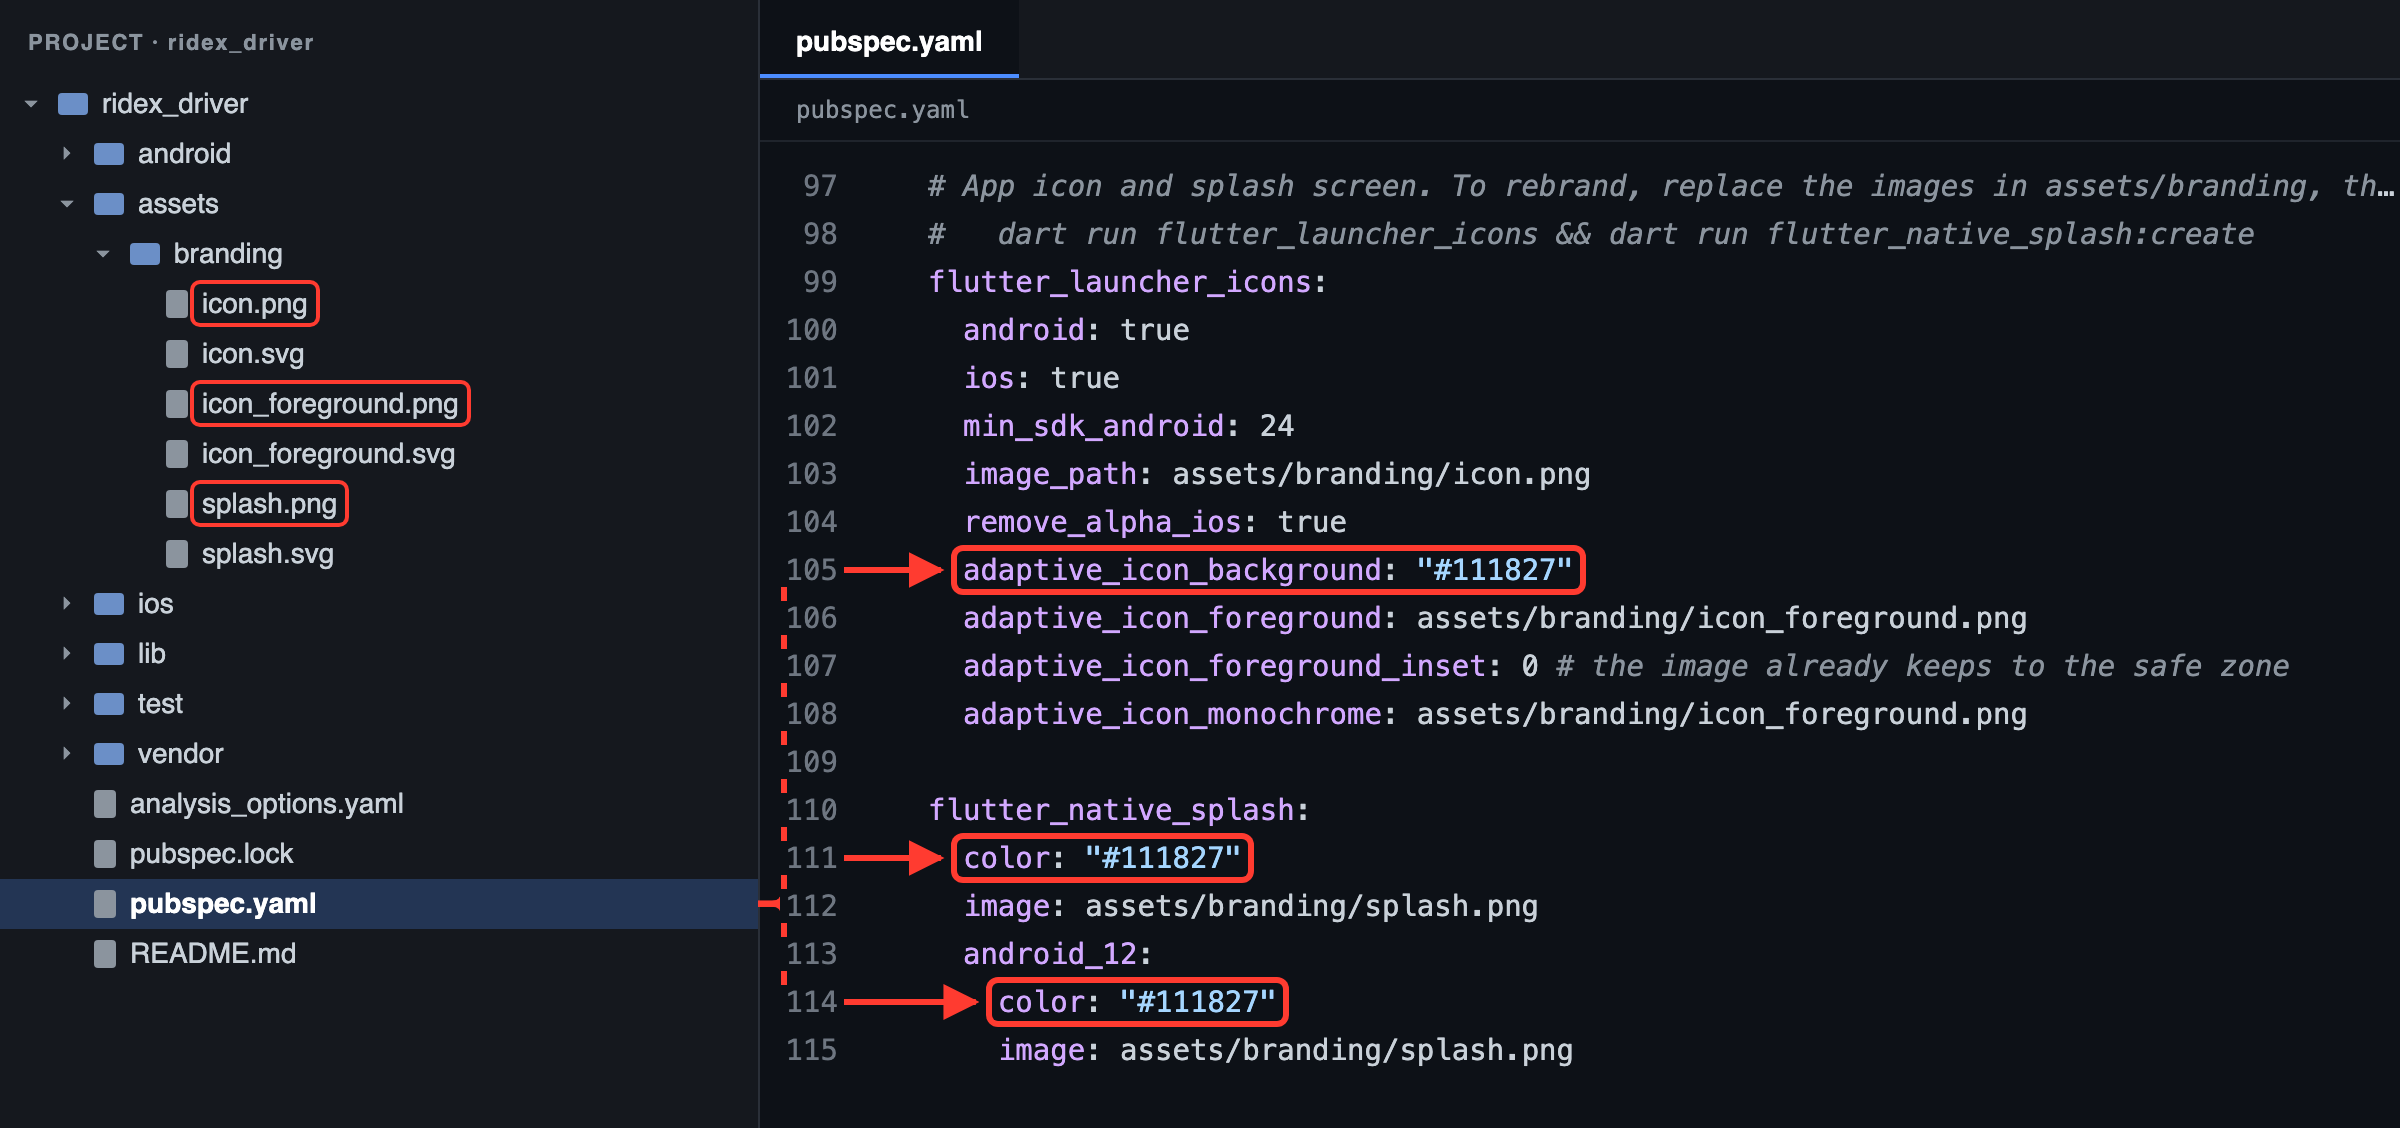Image resolution: width=2400 pixels, height=1128 pixels.
Task: Collapse the assets folder arrow
Action: coord(67,204)
